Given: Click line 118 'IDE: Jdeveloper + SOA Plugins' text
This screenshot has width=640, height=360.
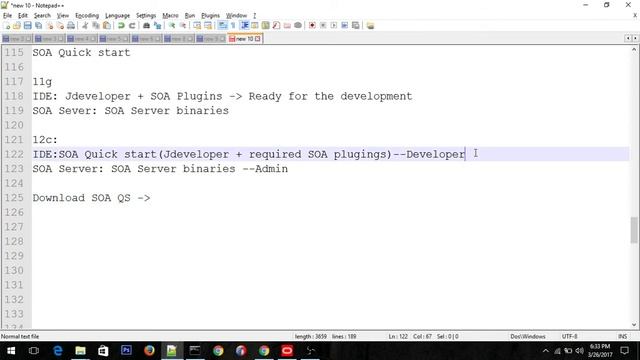Looking at the screenshot, I should click(127, 96).
